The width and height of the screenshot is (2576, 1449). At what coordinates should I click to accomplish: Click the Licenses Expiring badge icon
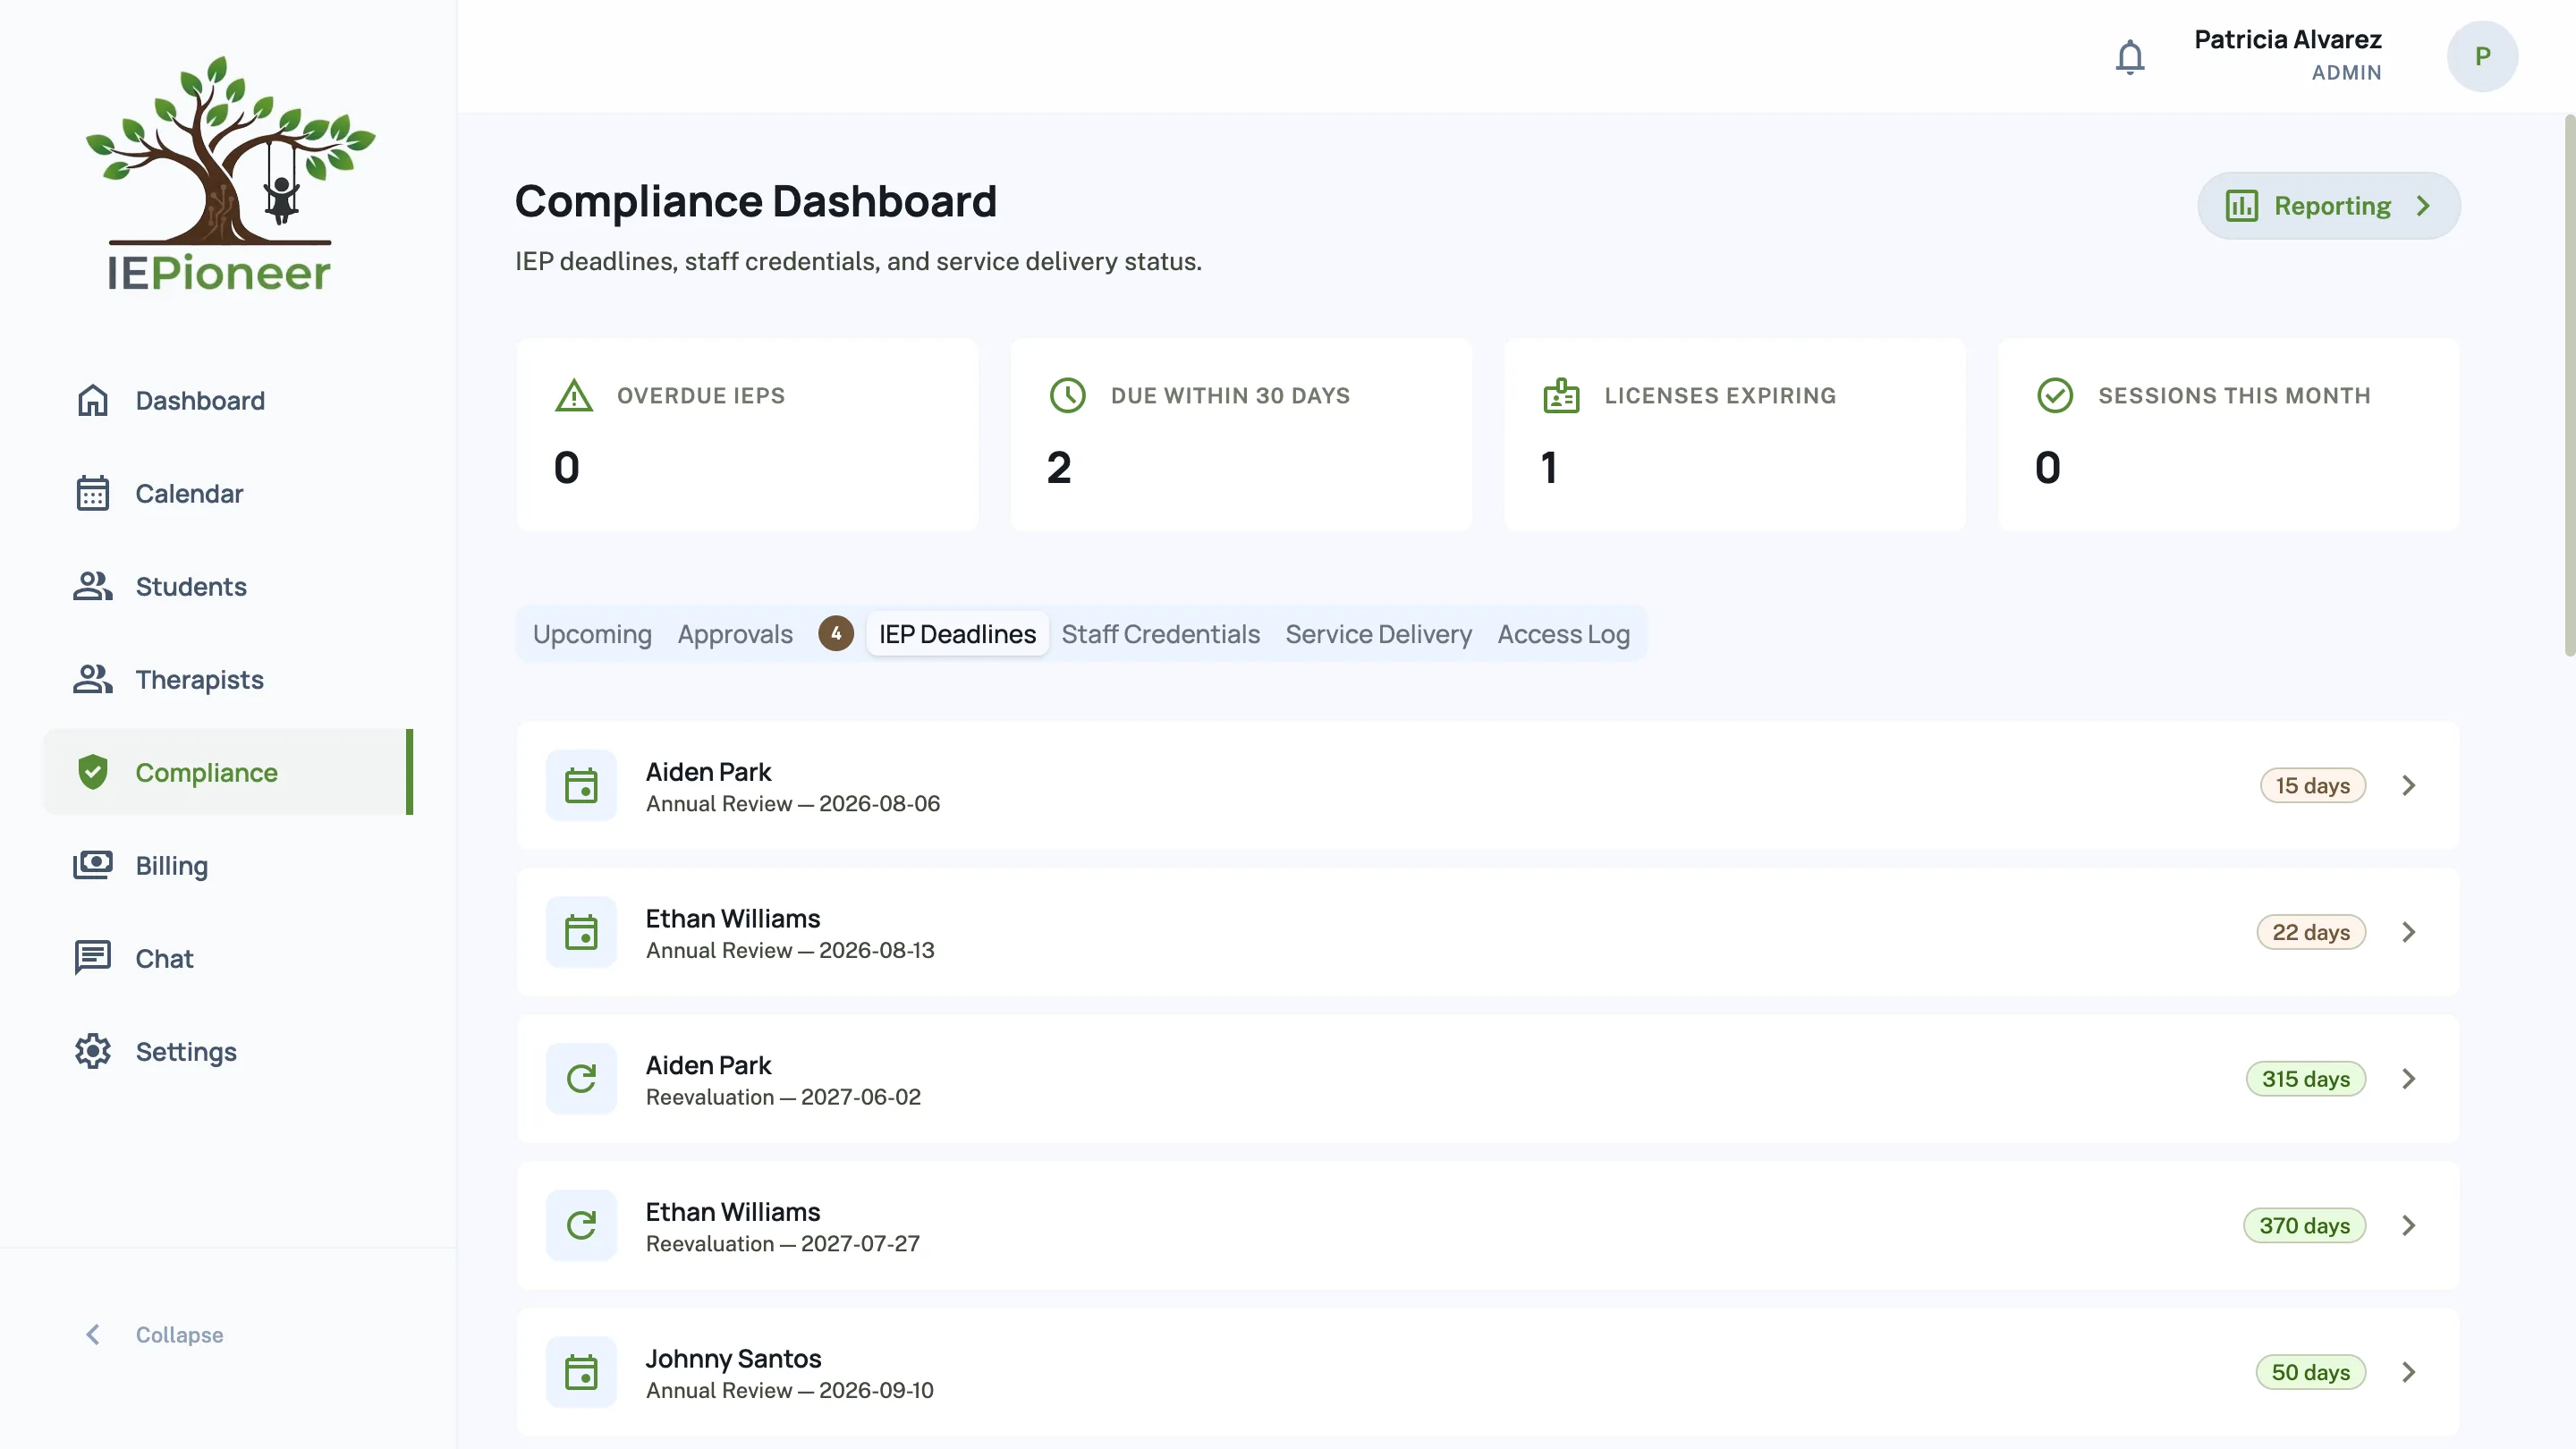tap(1561, 395)
